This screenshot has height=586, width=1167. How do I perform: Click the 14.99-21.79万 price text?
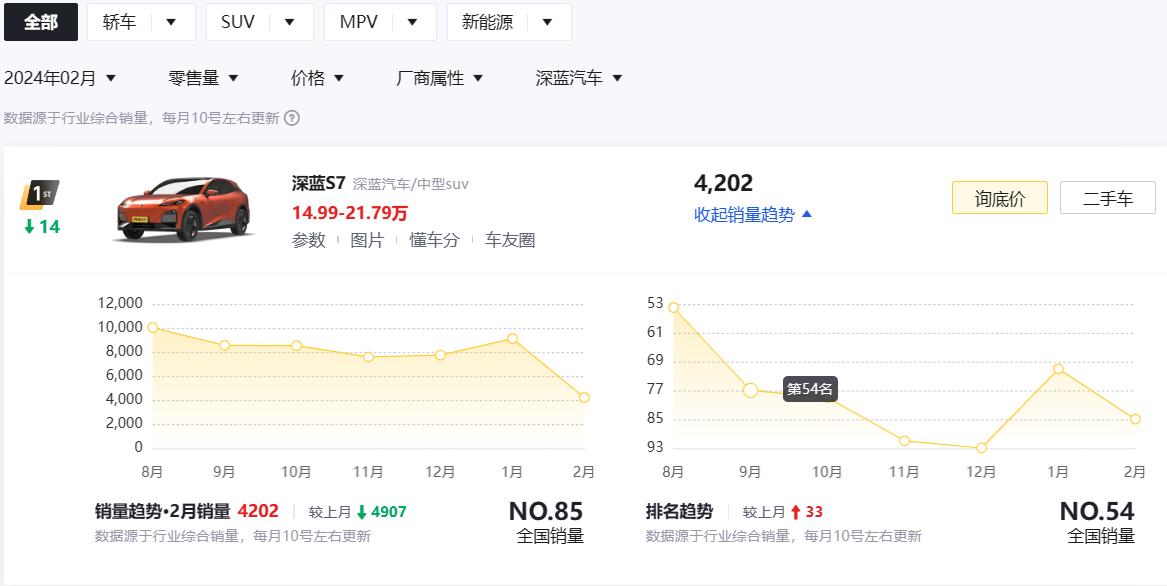(350, 213)
